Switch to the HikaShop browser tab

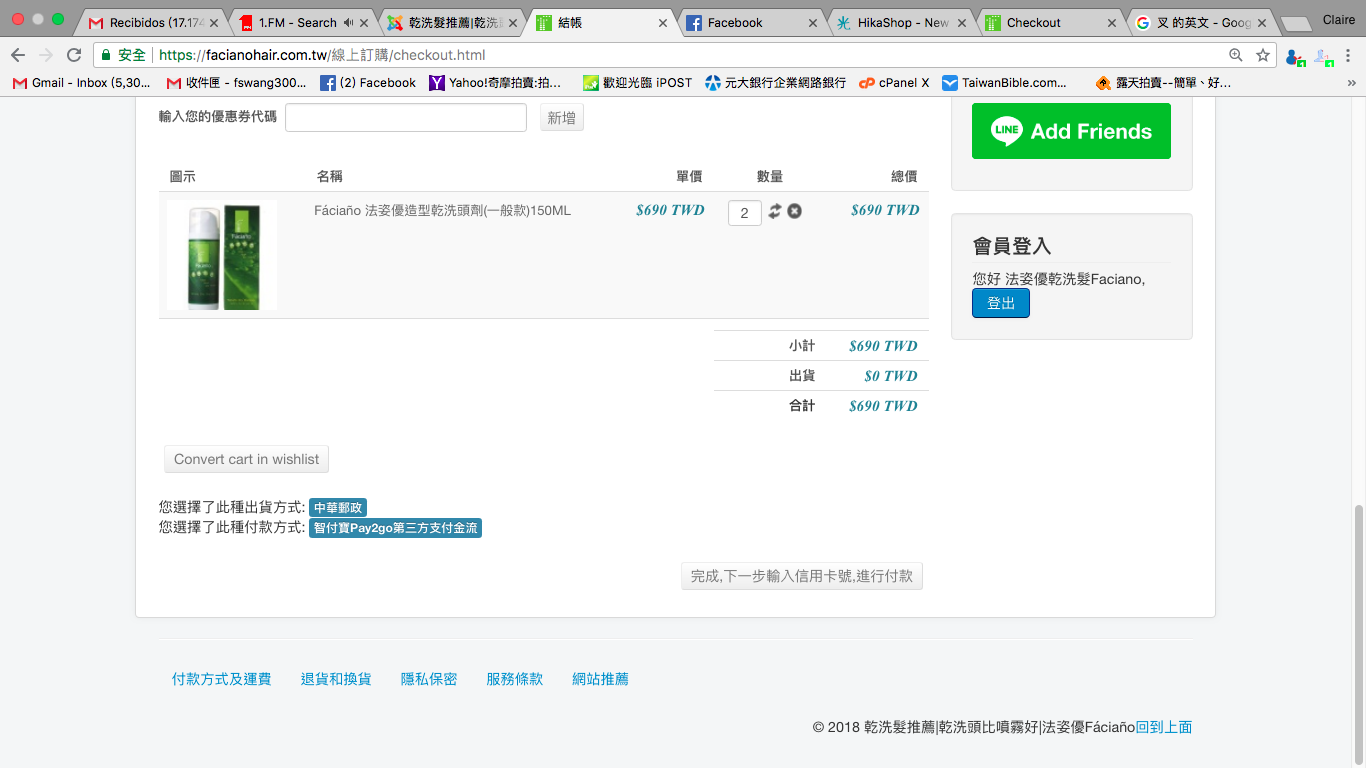[900, 22]
